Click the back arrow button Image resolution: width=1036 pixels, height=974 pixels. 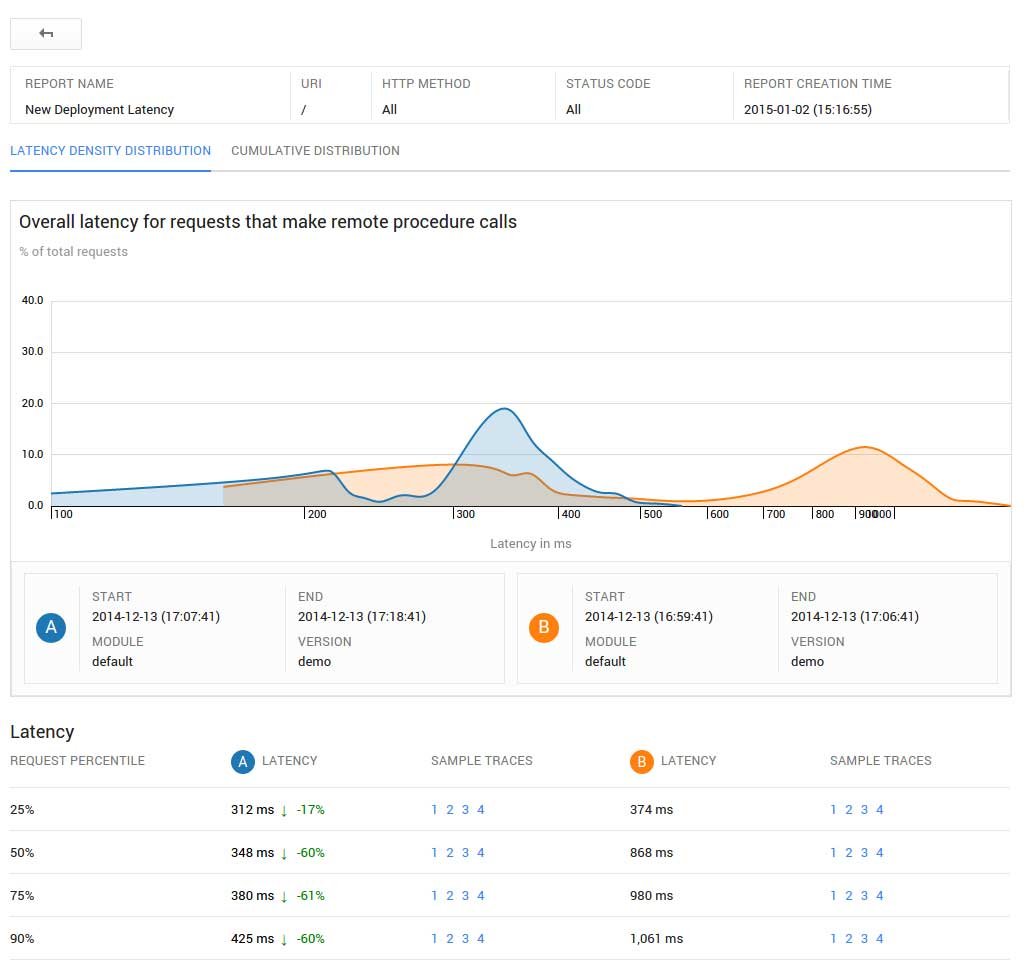[46, 34]
